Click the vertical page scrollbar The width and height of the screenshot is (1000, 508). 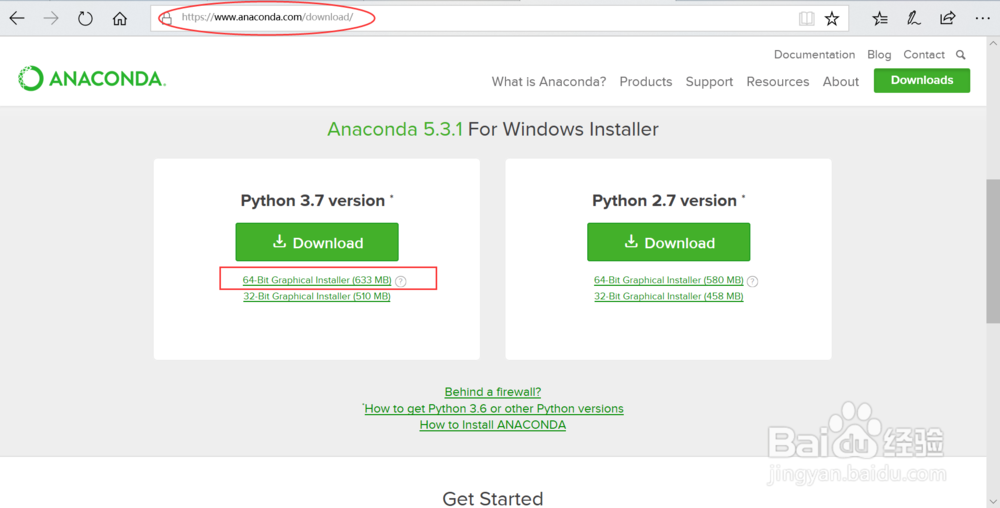pos(992,250)
